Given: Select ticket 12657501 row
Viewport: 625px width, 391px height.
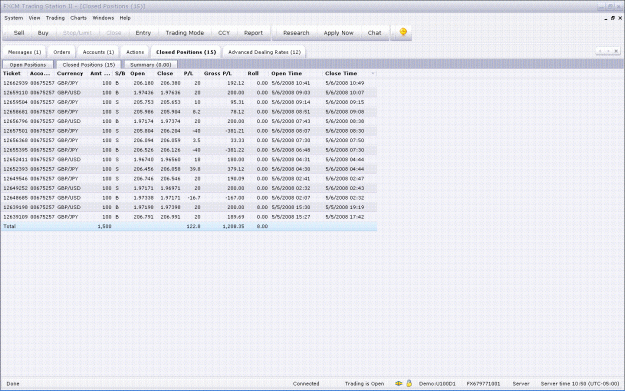Looking at the screenshot, I should [189, 131].
